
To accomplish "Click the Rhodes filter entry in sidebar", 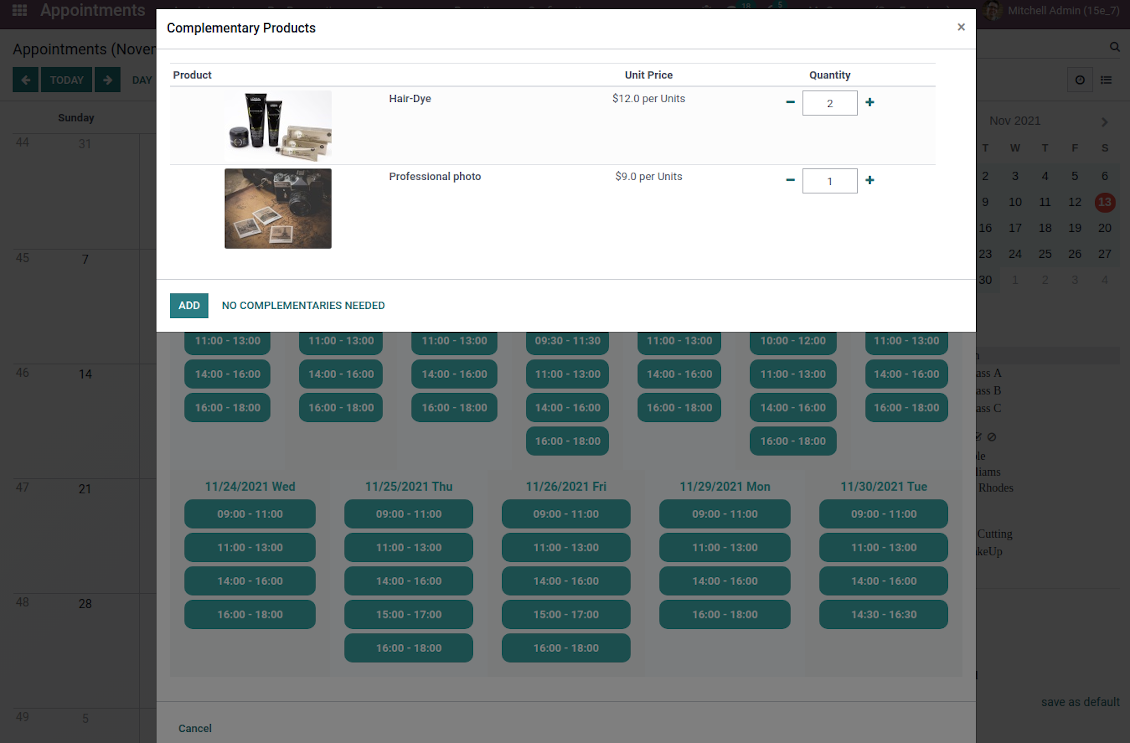I will click(995, 488).
